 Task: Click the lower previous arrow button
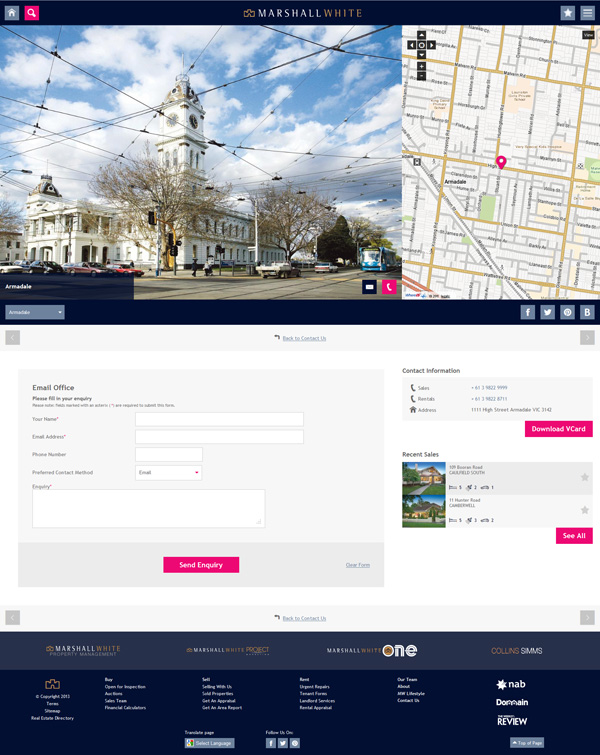coord(13,617)
